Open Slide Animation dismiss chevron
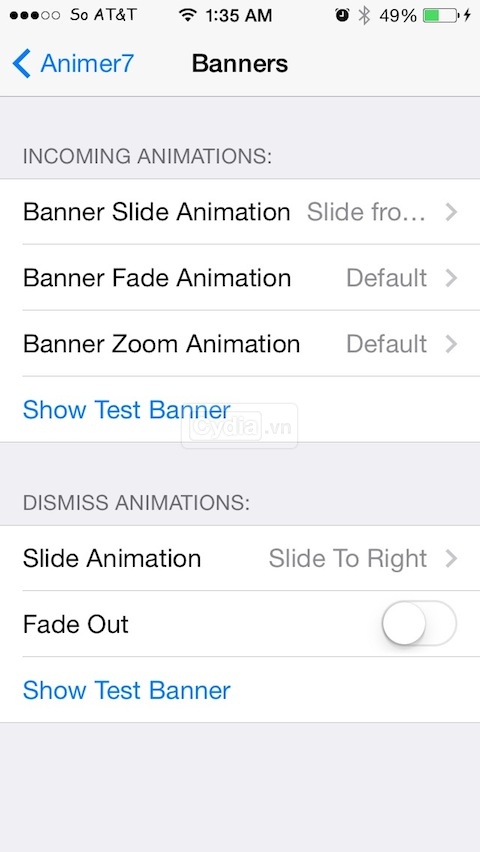This screenshot has height=852, width=480. [x=451, y=558]
